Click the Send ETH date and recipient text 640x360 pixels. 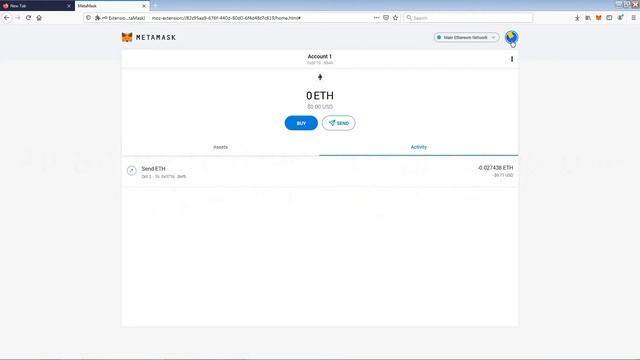click(x=164, y=176)
